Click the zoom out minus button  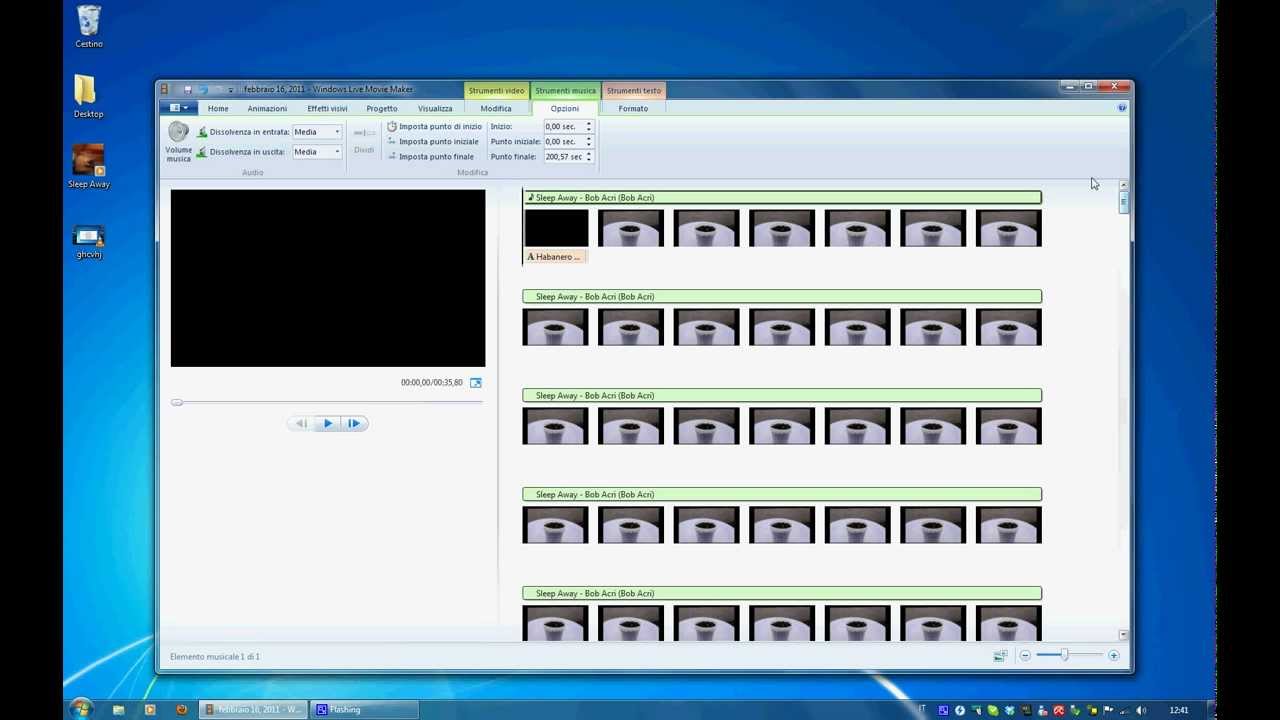[x=1025, y=656]
